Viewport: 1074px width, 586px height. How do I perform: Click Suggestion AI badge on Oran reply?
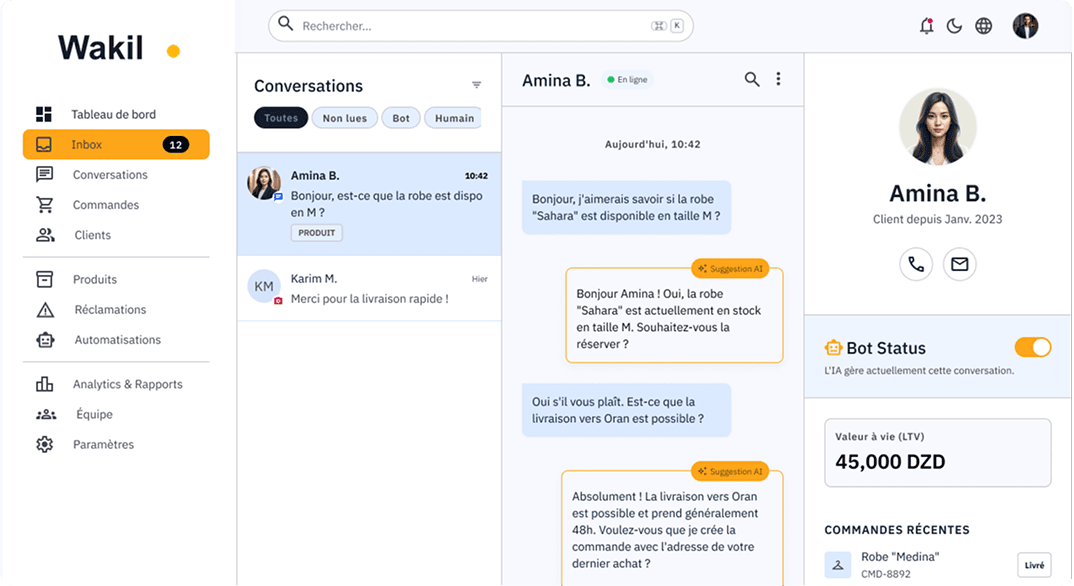pyautogui.click(x=730, y=472)
